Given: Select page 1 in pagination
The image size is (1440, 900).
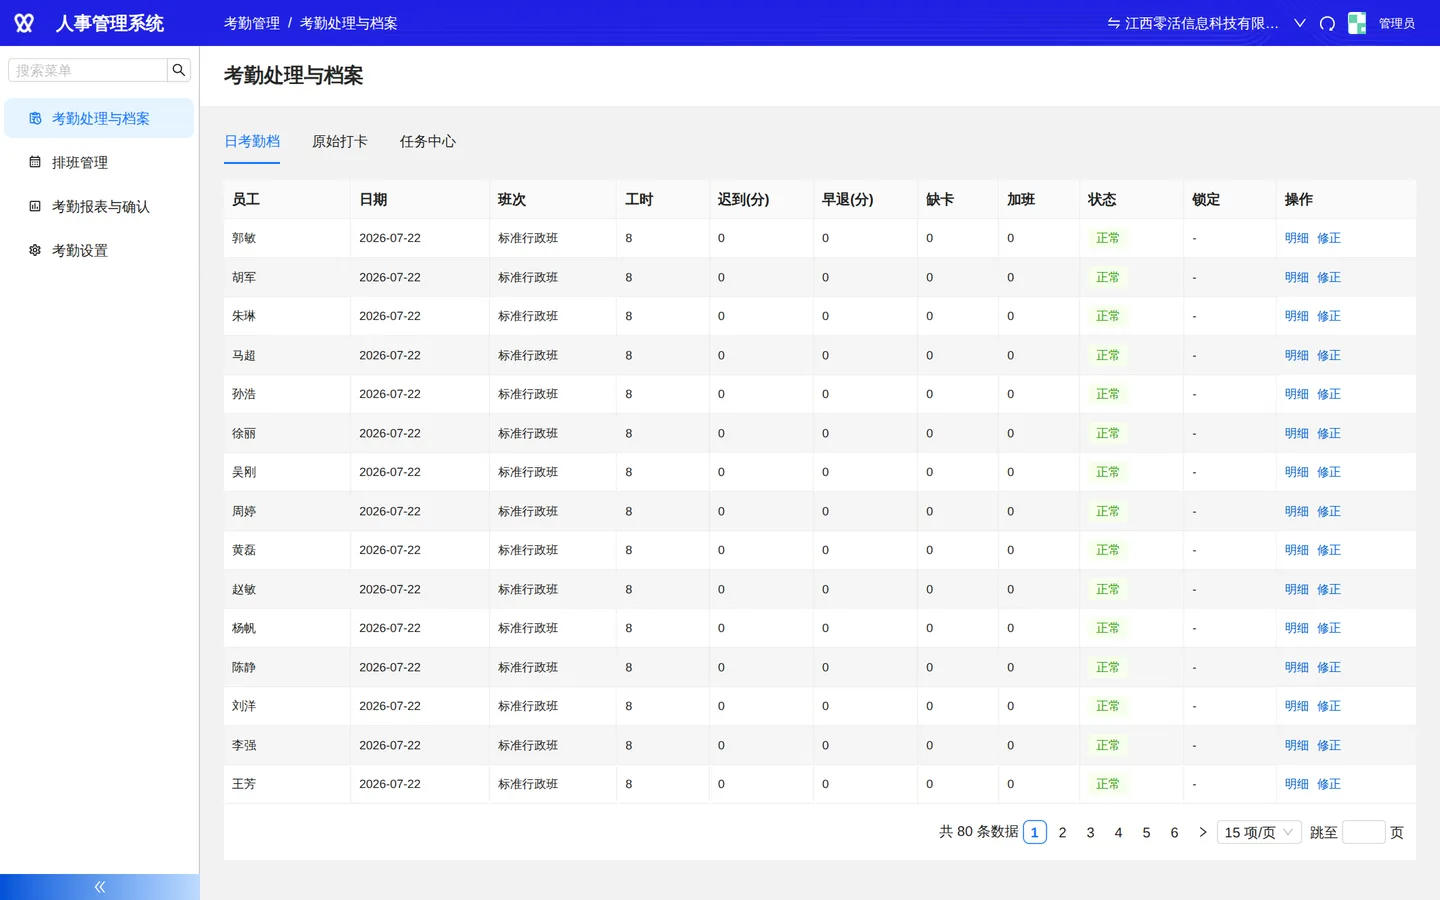Looking at the screenshot, I should click(1035, 832).
